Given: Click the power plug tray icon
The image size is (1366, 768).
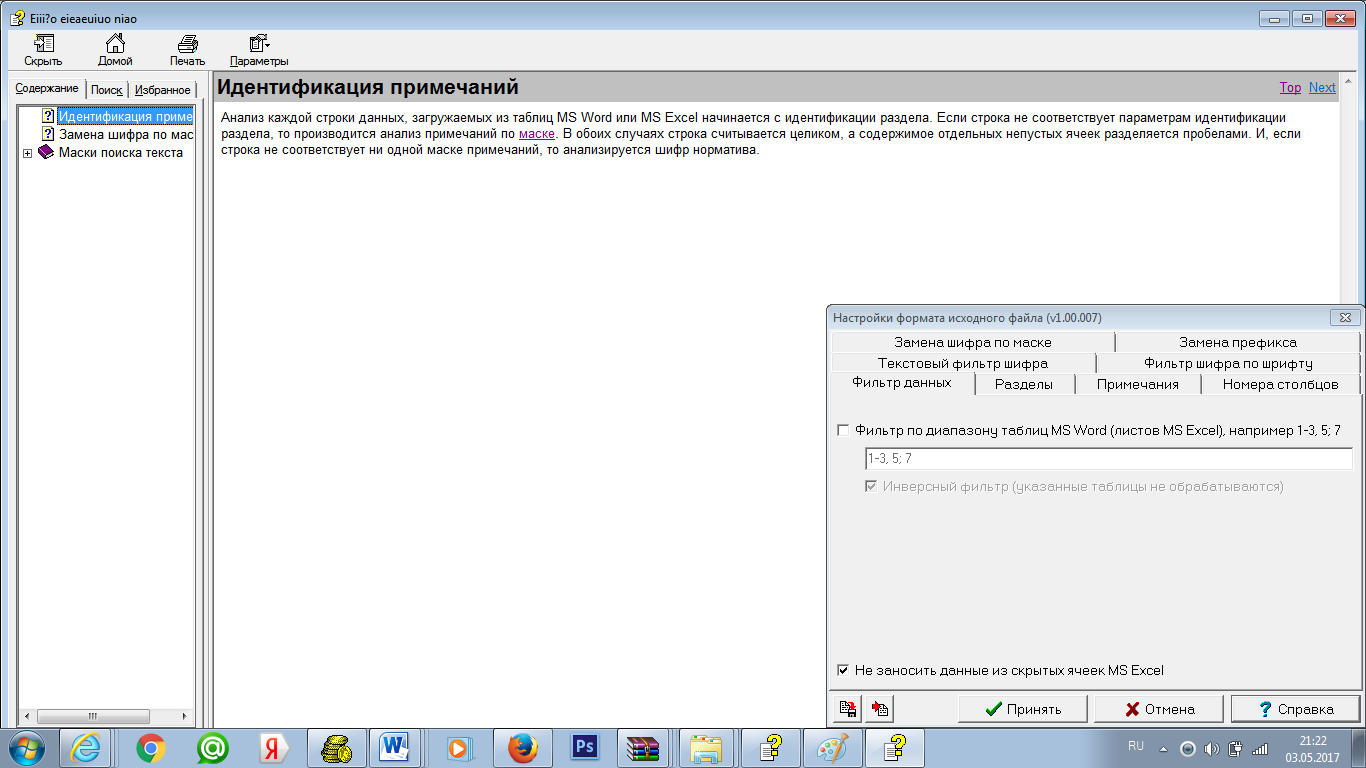Looking at the screenshot, I should point(1235,748).
